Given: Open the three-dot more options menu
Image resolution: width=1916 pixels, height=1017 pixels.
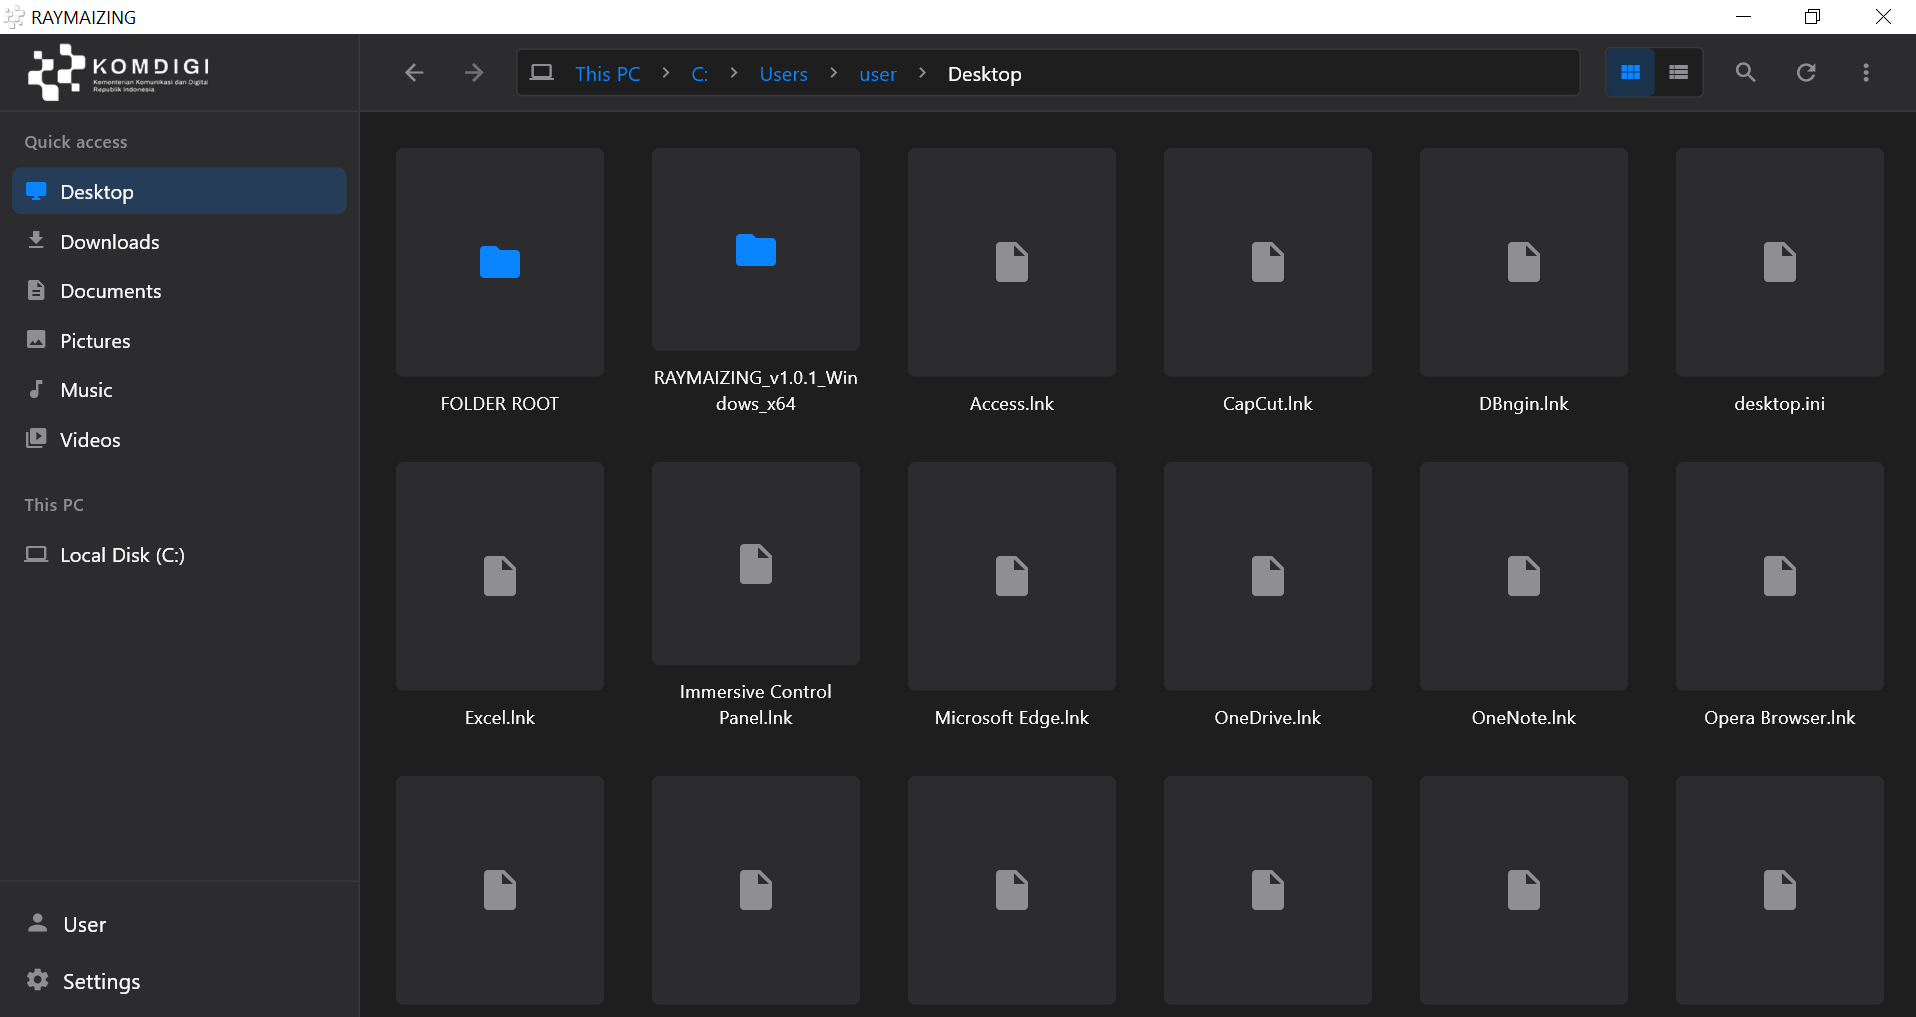Looking at the screenshot, I should click(1866, 73).
